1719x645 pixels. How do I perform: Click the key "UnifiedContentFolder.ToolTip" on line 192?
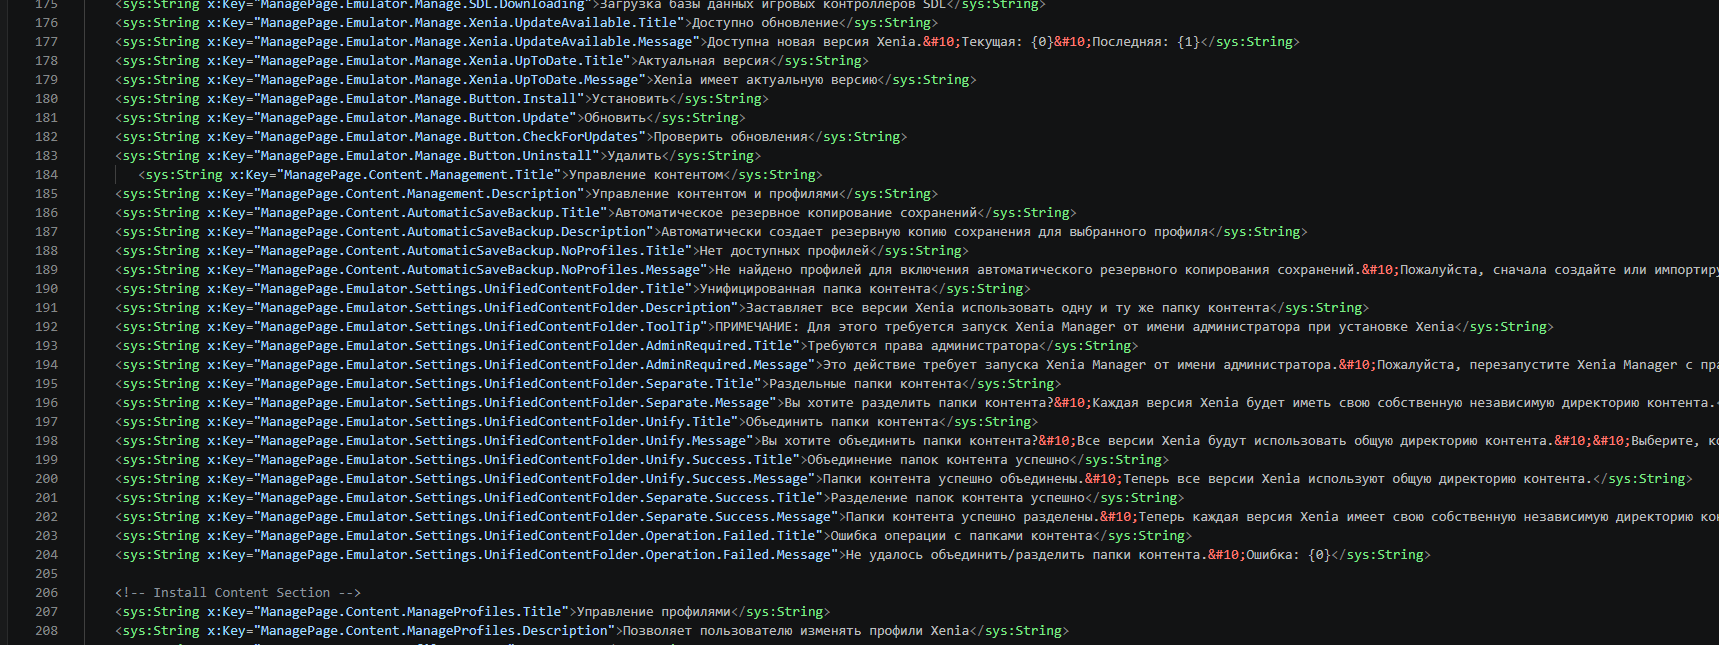592,326
